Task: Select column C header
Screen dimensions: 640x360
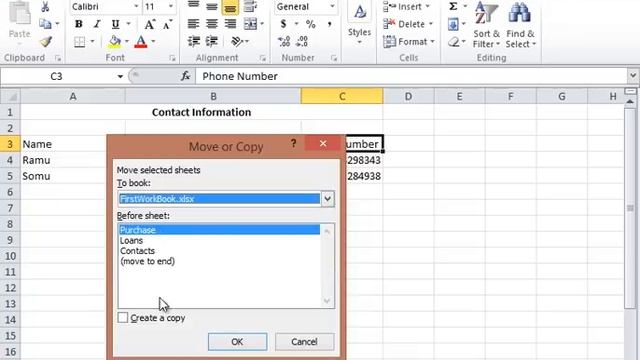Action: (342, 96)
